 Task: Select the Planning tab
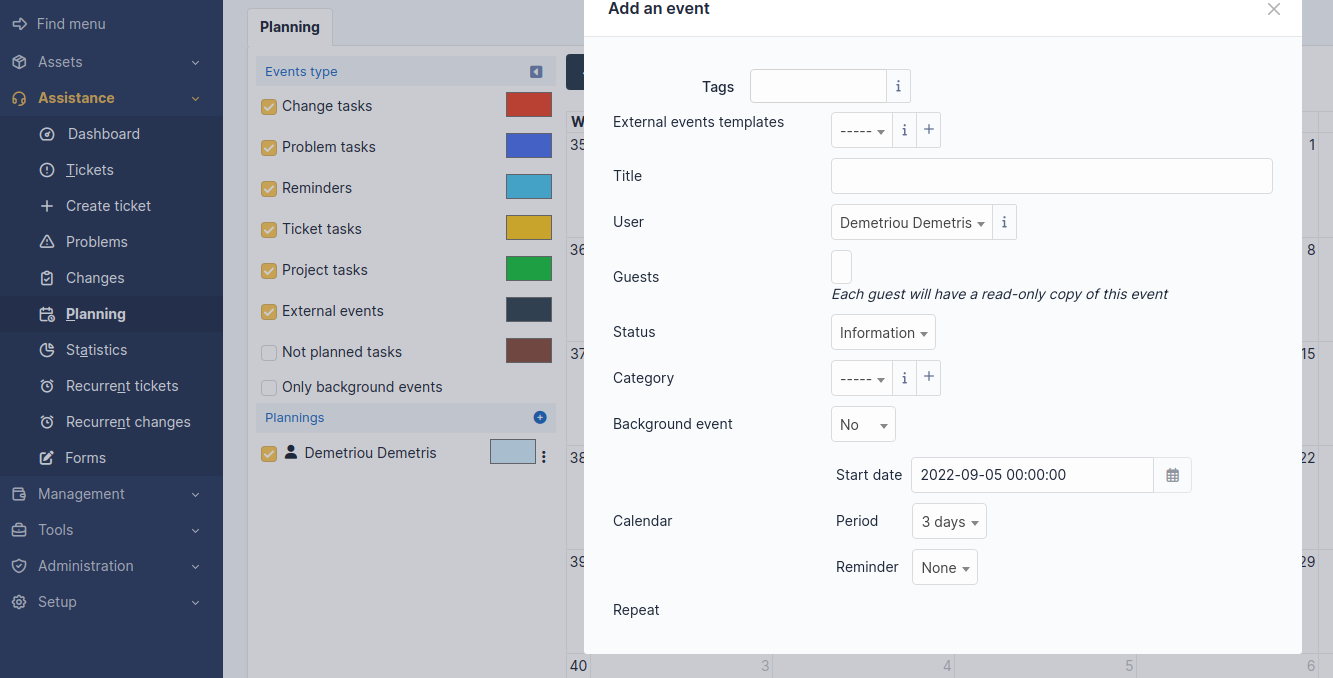tap(289, 27)
